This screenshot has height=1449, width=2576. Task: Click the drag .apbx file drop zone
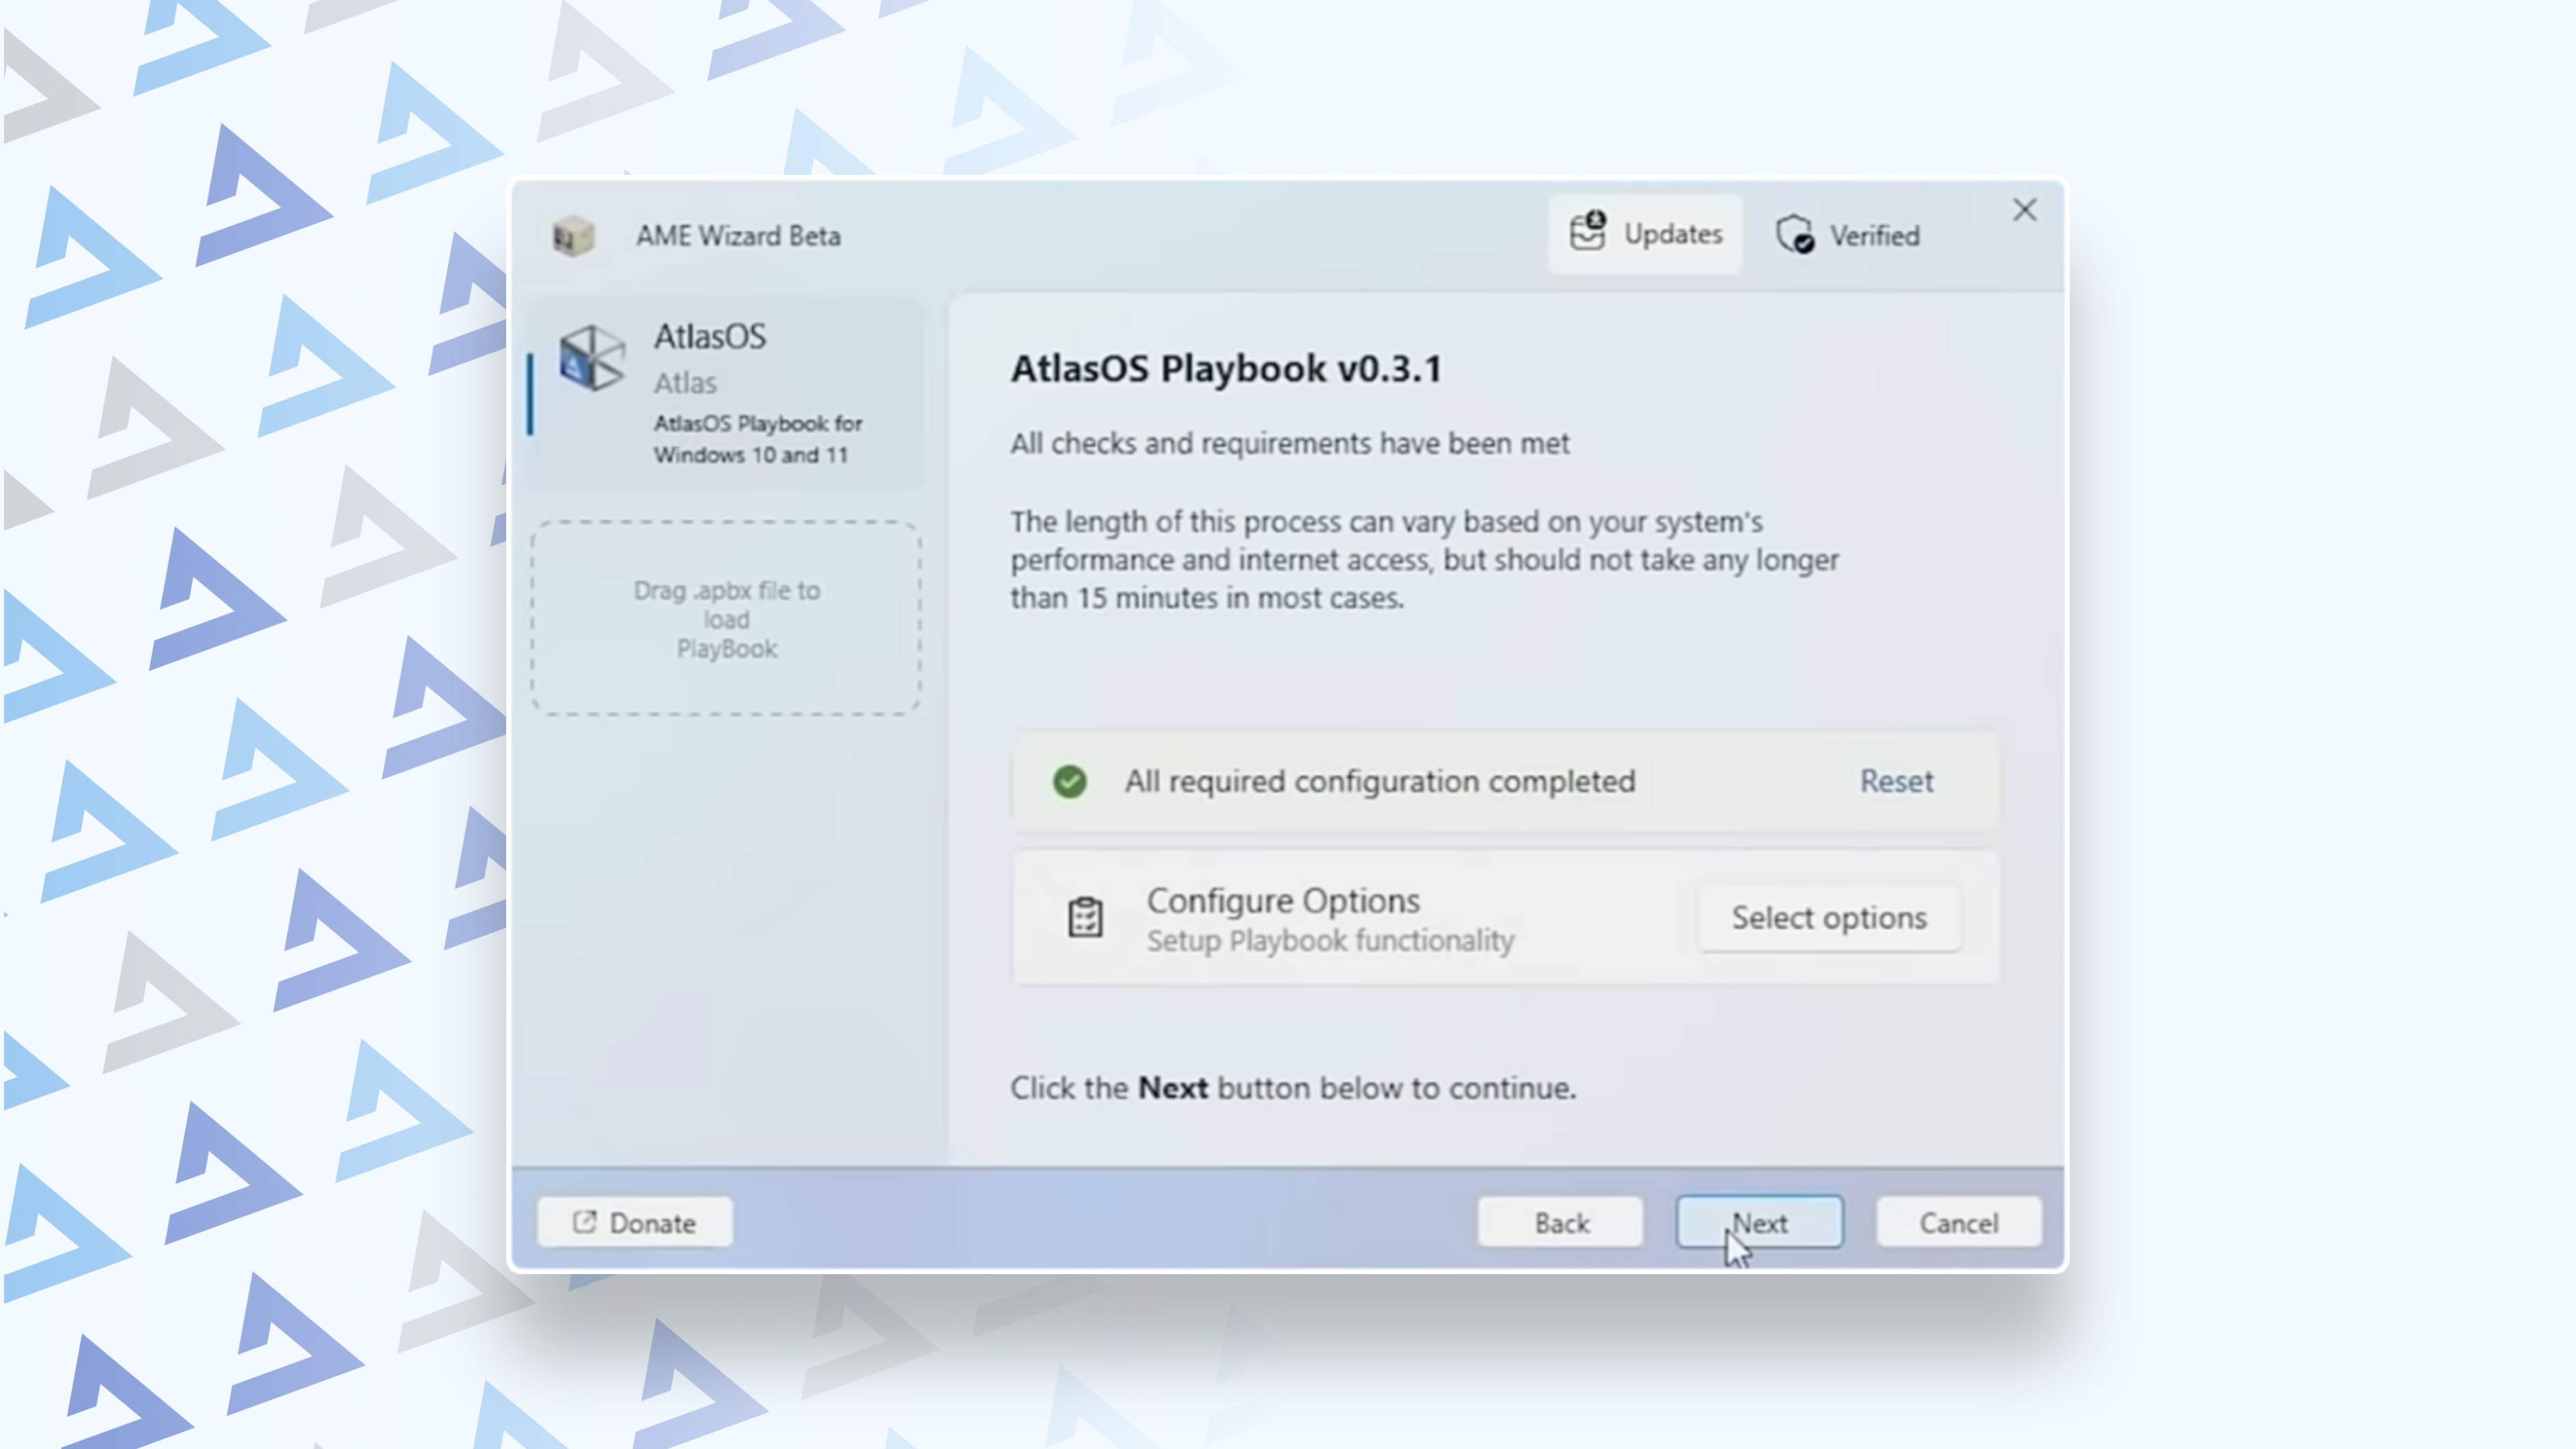pyautogui.click(x=726, y=618)
